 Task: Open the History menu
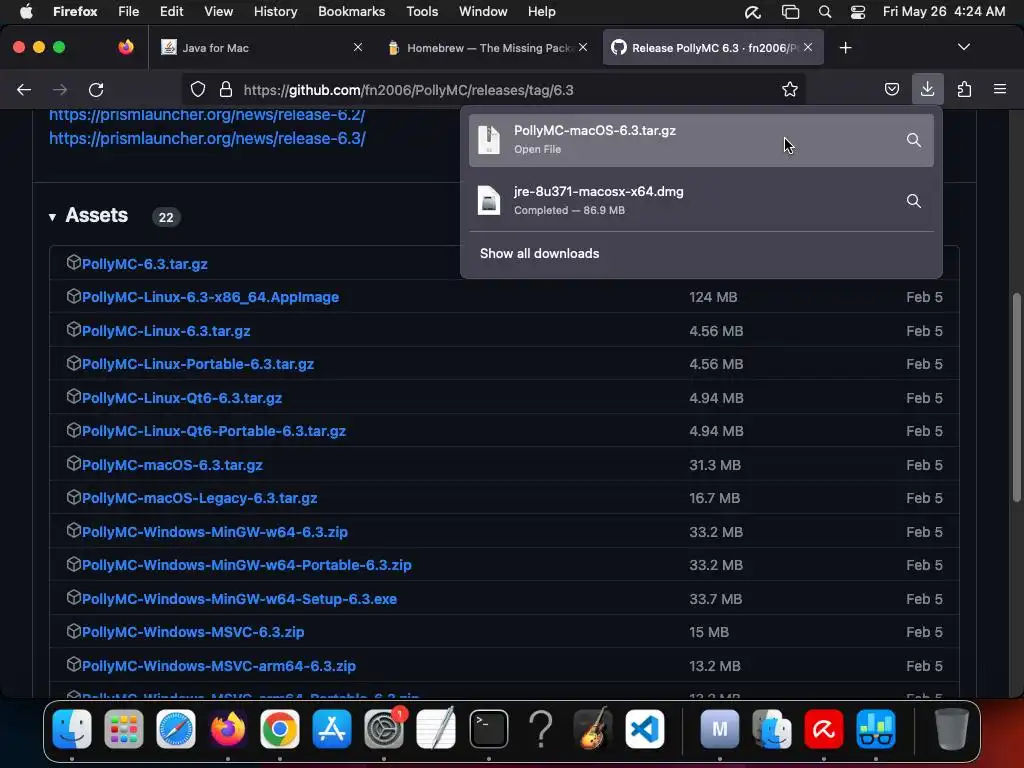275,12
